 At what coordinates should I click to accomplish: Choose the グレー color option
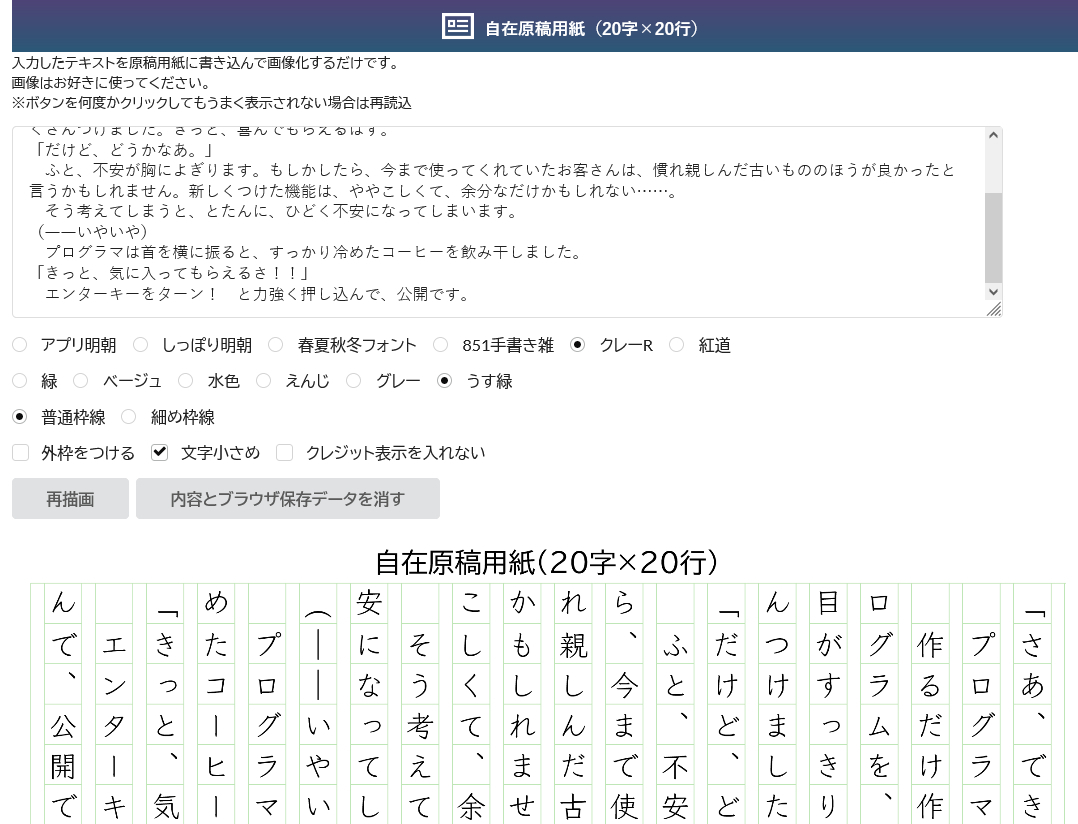coord(354,381)
